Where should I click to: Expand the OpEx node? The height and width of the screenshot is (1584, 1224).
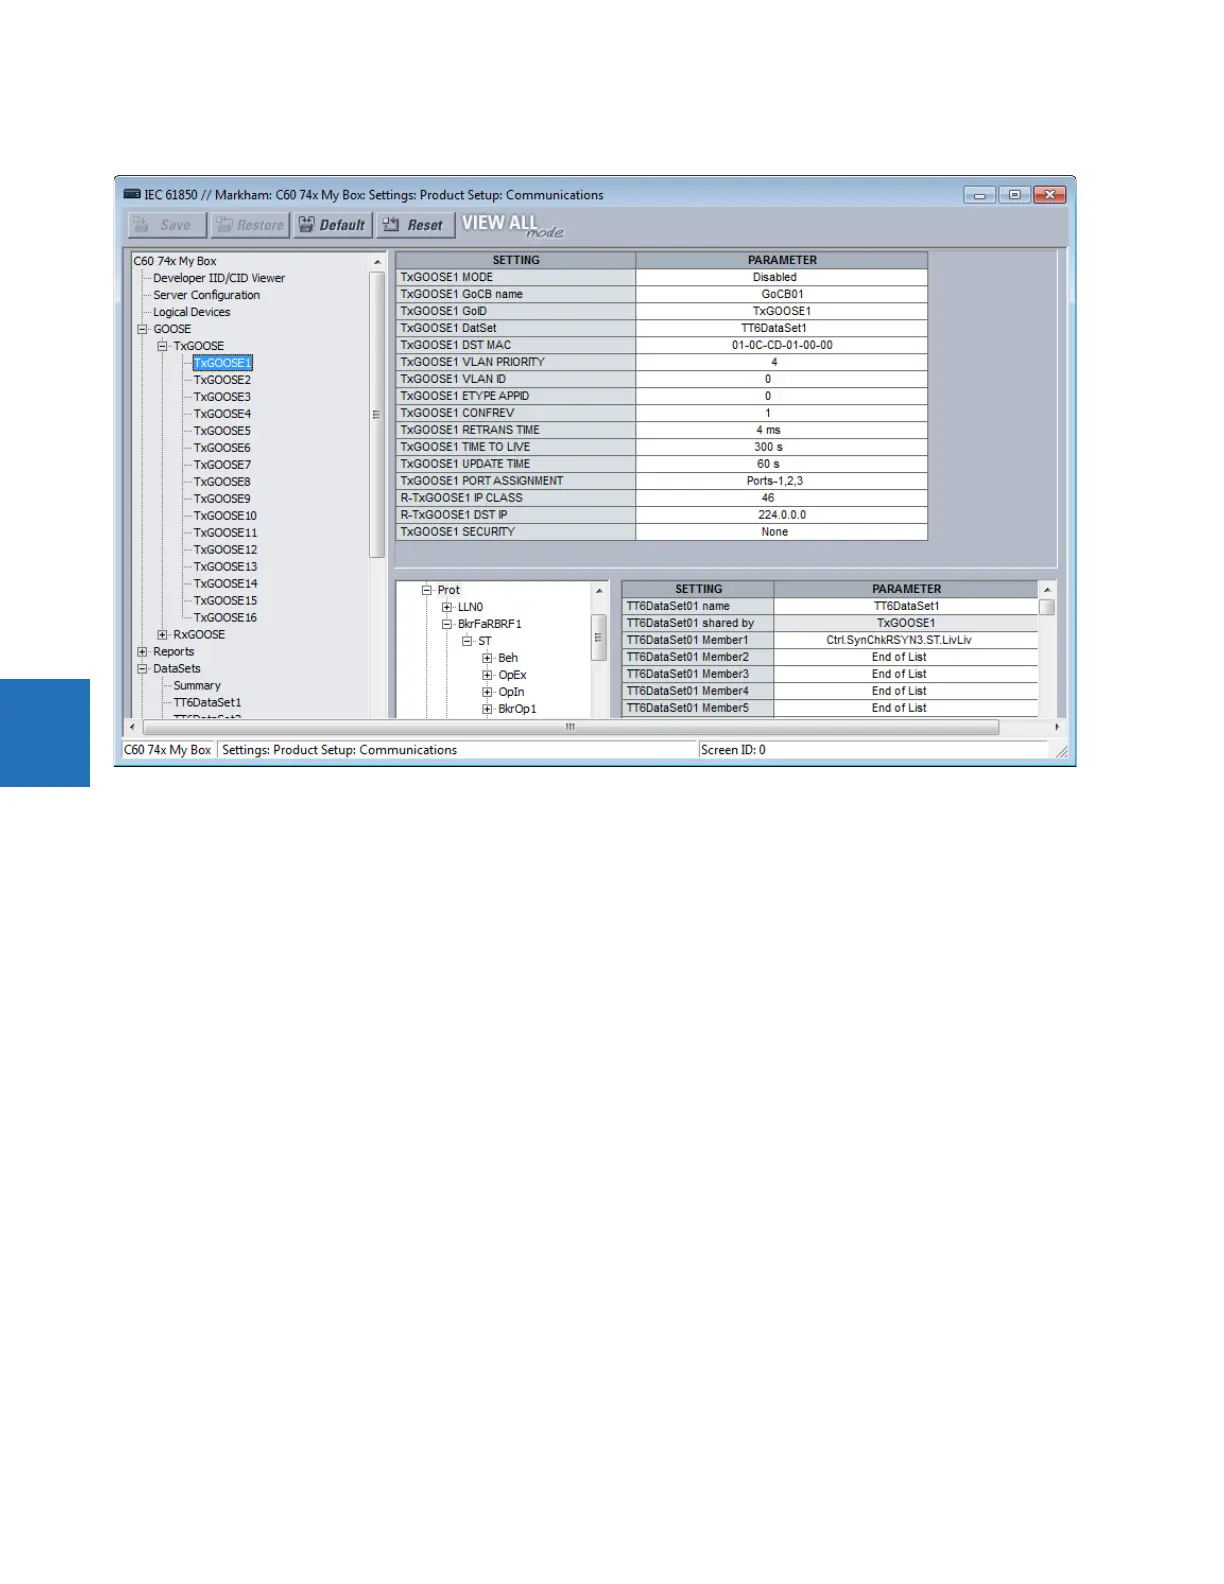coord(487,675)
